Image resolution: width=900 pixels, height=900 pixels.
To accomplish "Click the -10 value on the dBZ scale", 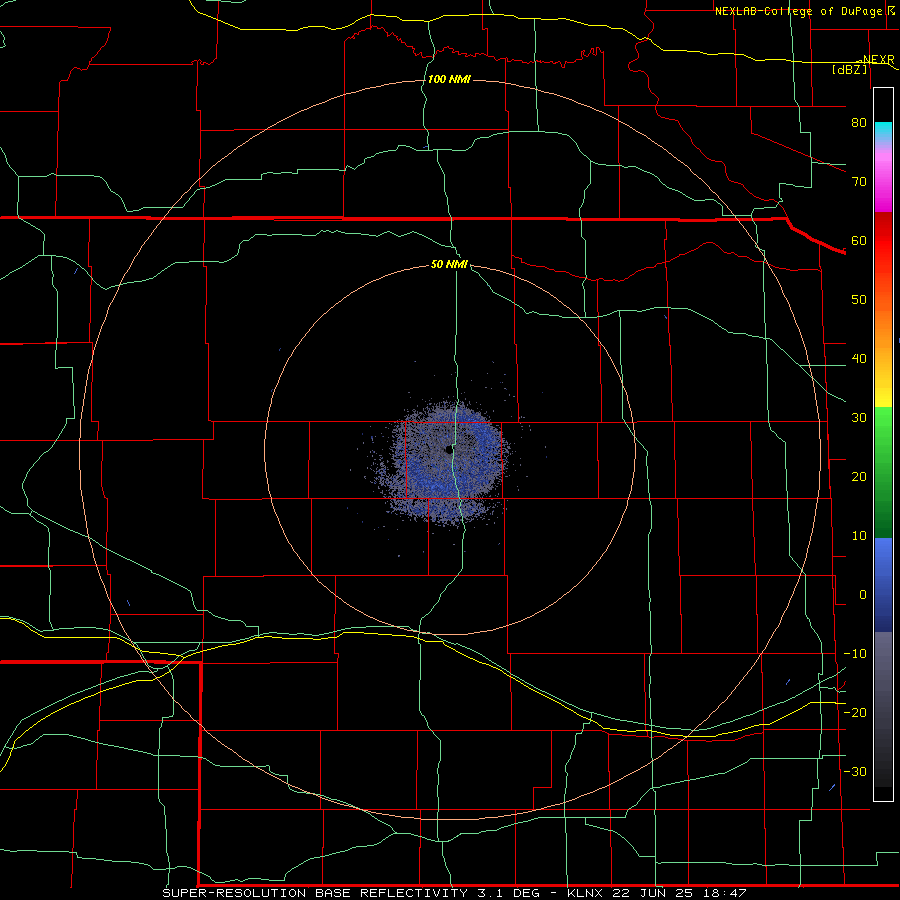I will pos(855,654).
